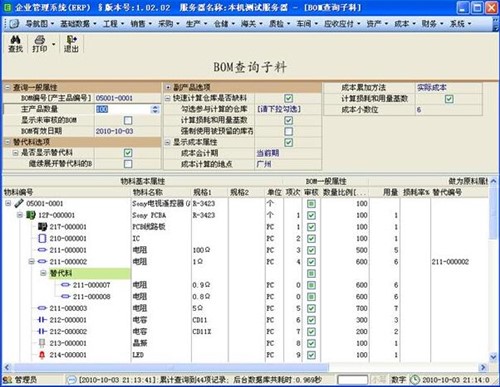Image resolution: width=500 pixels, height=387 pixels.
Task: Click the 替代编号 column header
Action: click(x=460, y=192)
